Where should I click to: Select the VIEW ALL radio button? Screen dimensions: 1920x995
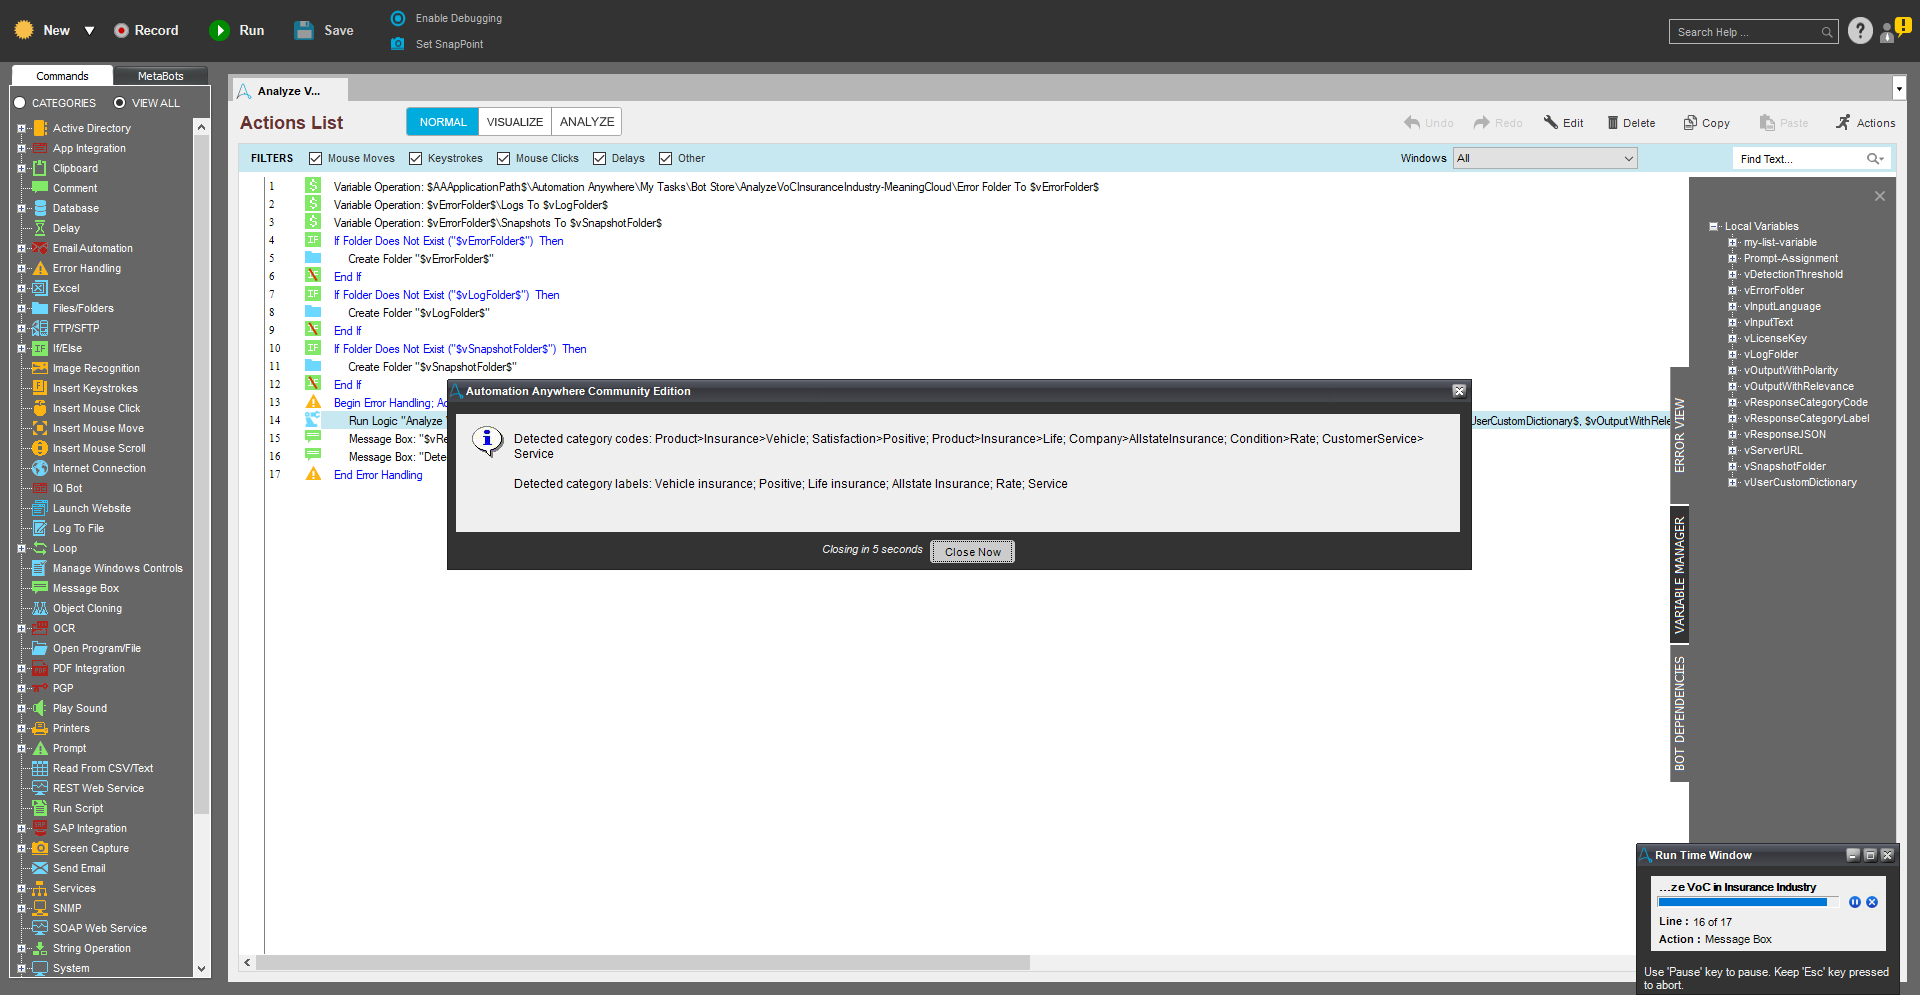(120, 103)
